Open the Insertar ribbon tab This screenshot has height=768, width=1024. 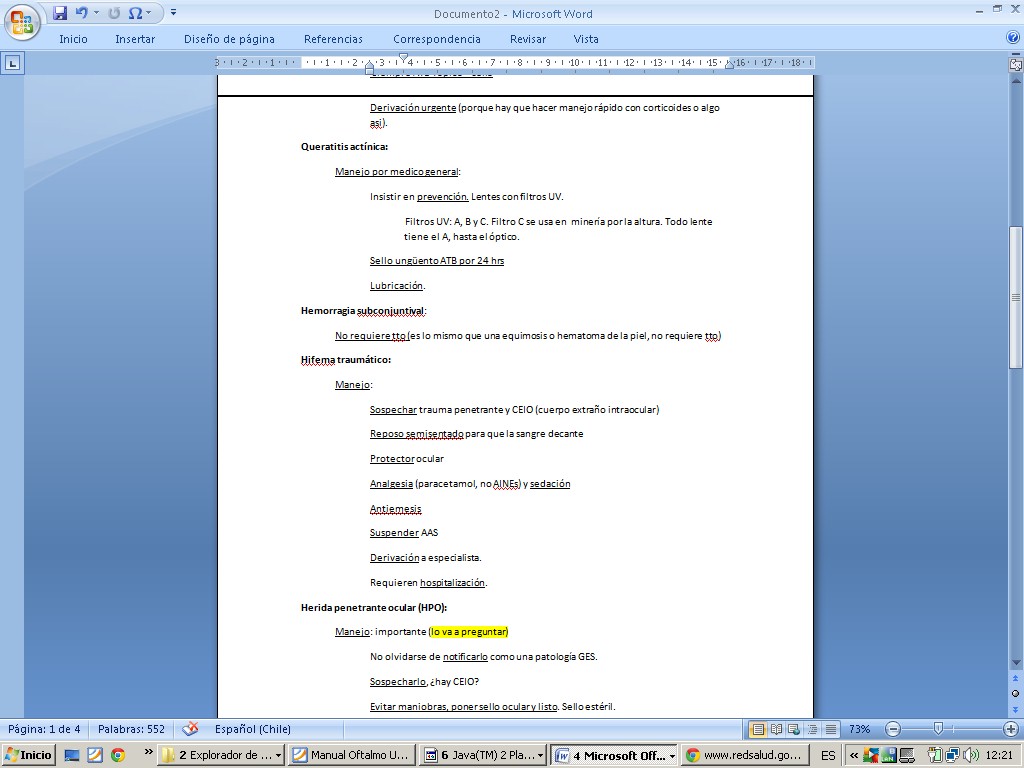pyautogui.click(x=135, y=39)
